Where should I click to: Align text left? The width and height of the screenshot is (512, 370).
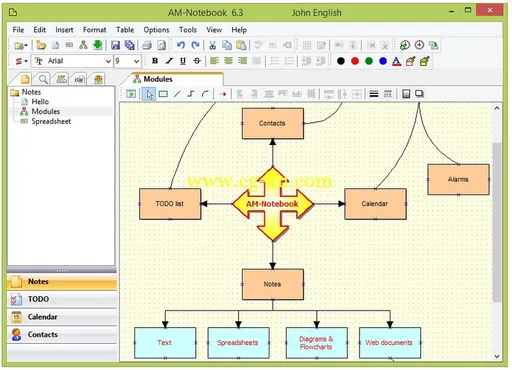pos(214,61)
